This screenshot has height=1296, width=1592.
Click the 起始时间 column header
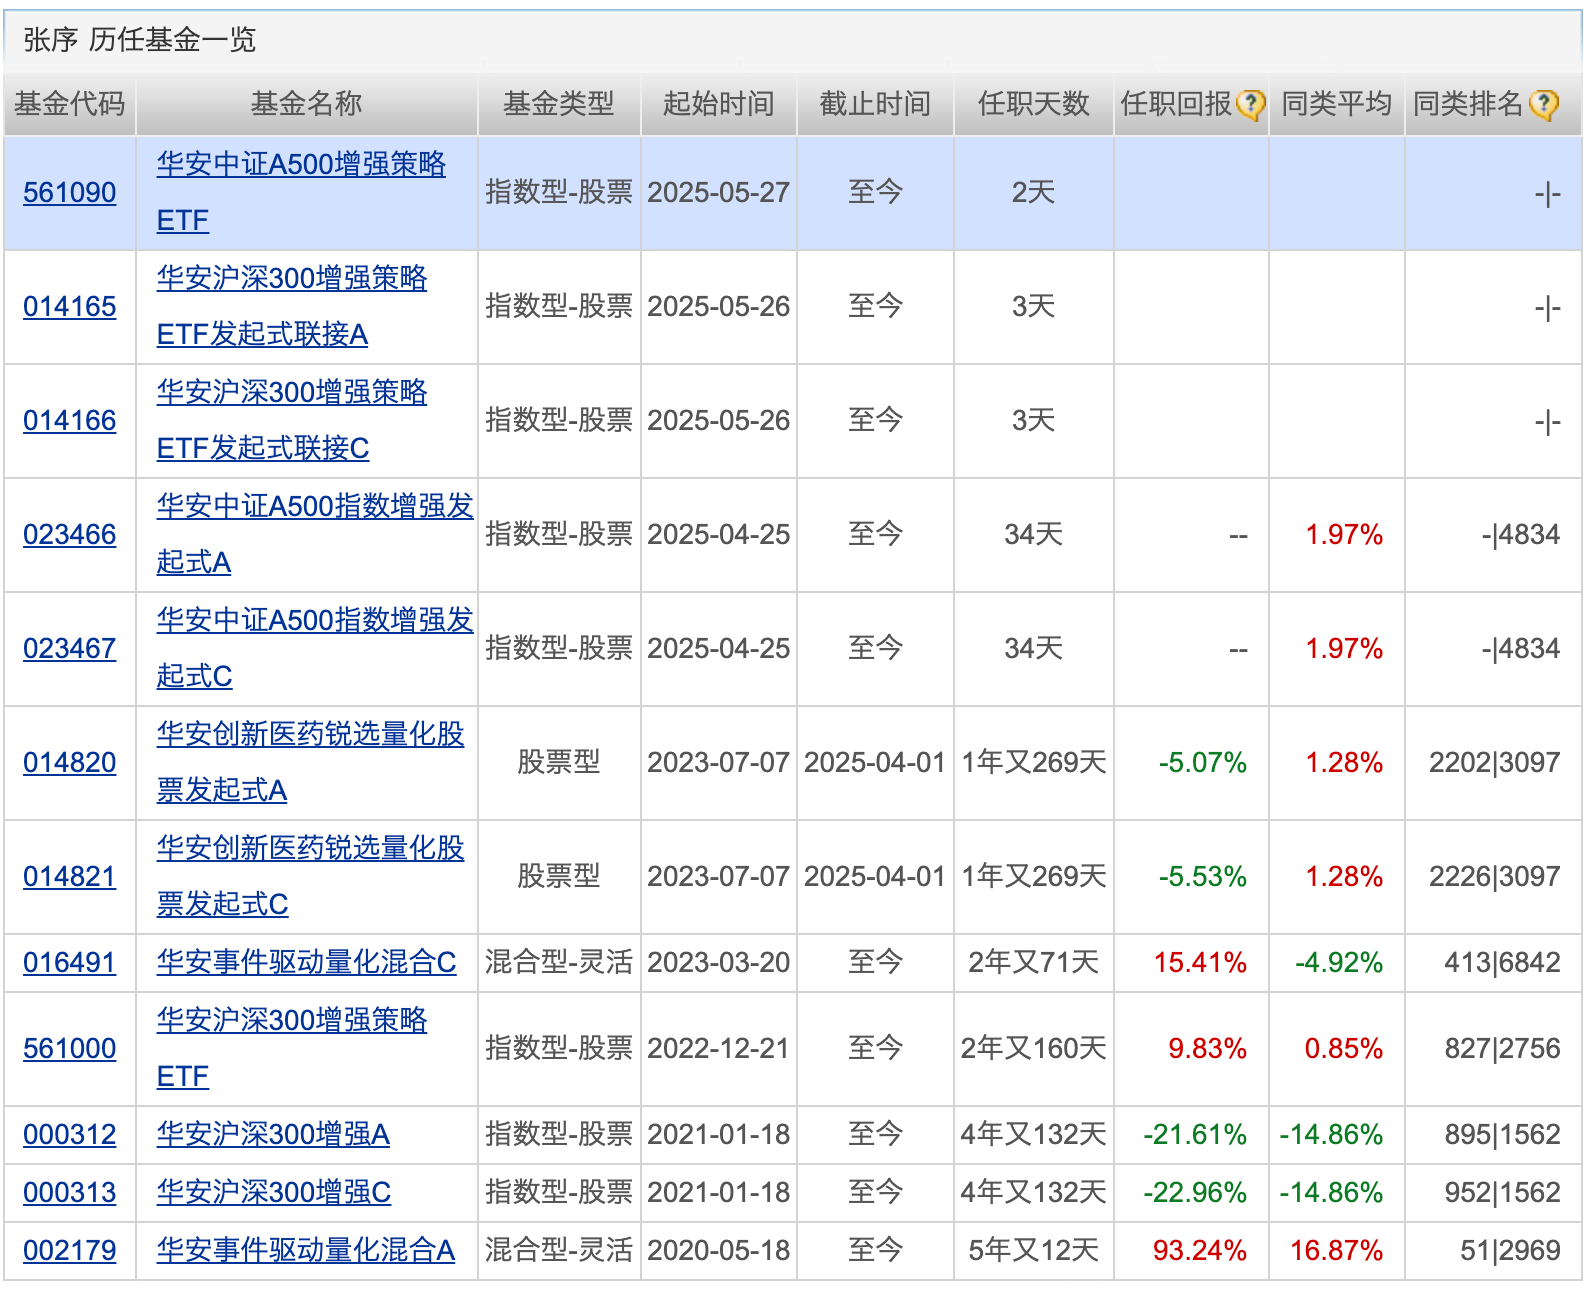(x=719, y=104)
